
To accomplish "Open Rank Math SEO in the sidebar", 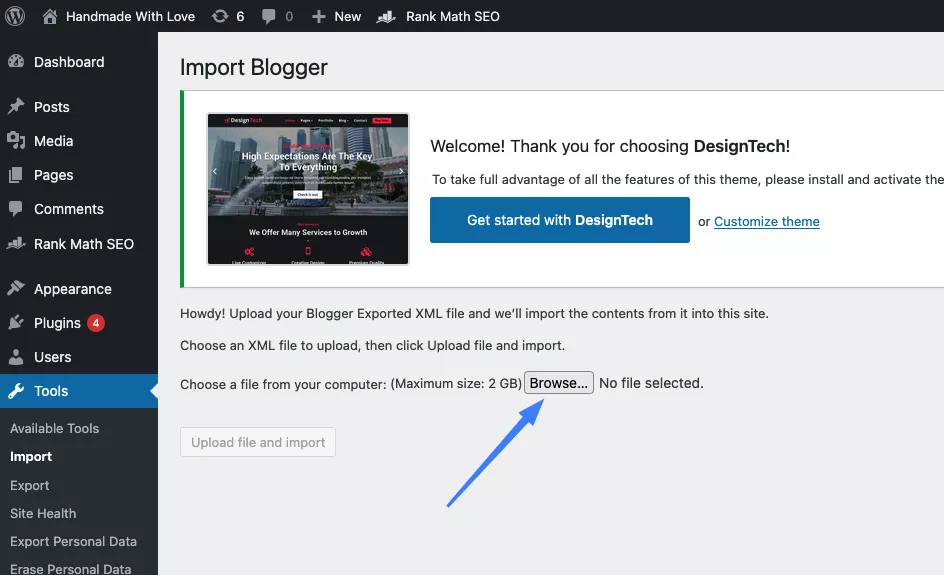I will click(x=84, y=244).
